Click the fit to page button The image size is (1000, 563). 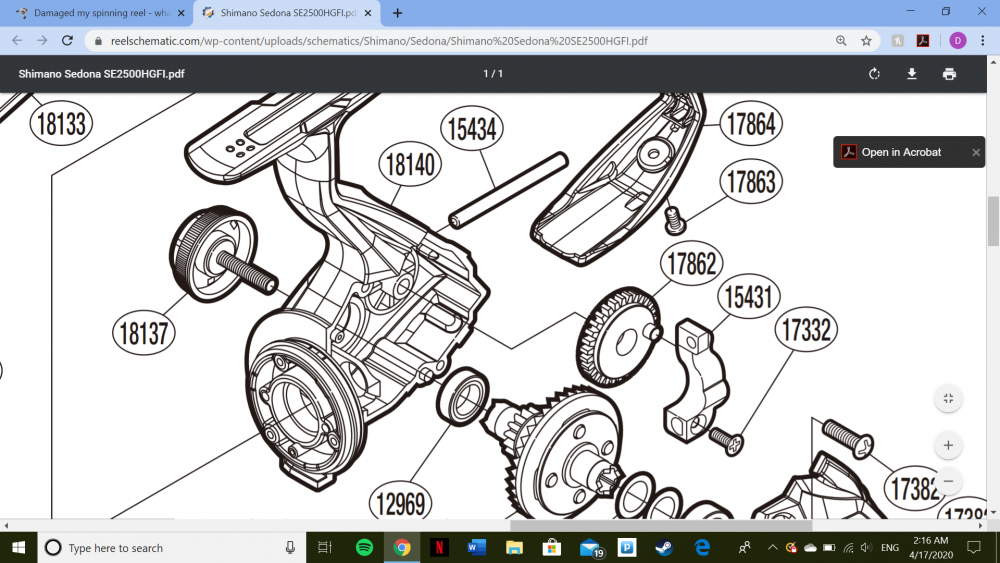[948, 398]
